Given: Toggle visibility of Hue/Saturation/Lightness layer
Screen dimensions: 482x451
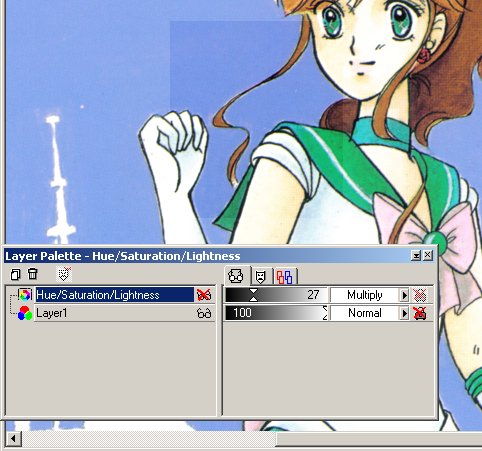Looking at the screenshot, I should pos(204,295).
